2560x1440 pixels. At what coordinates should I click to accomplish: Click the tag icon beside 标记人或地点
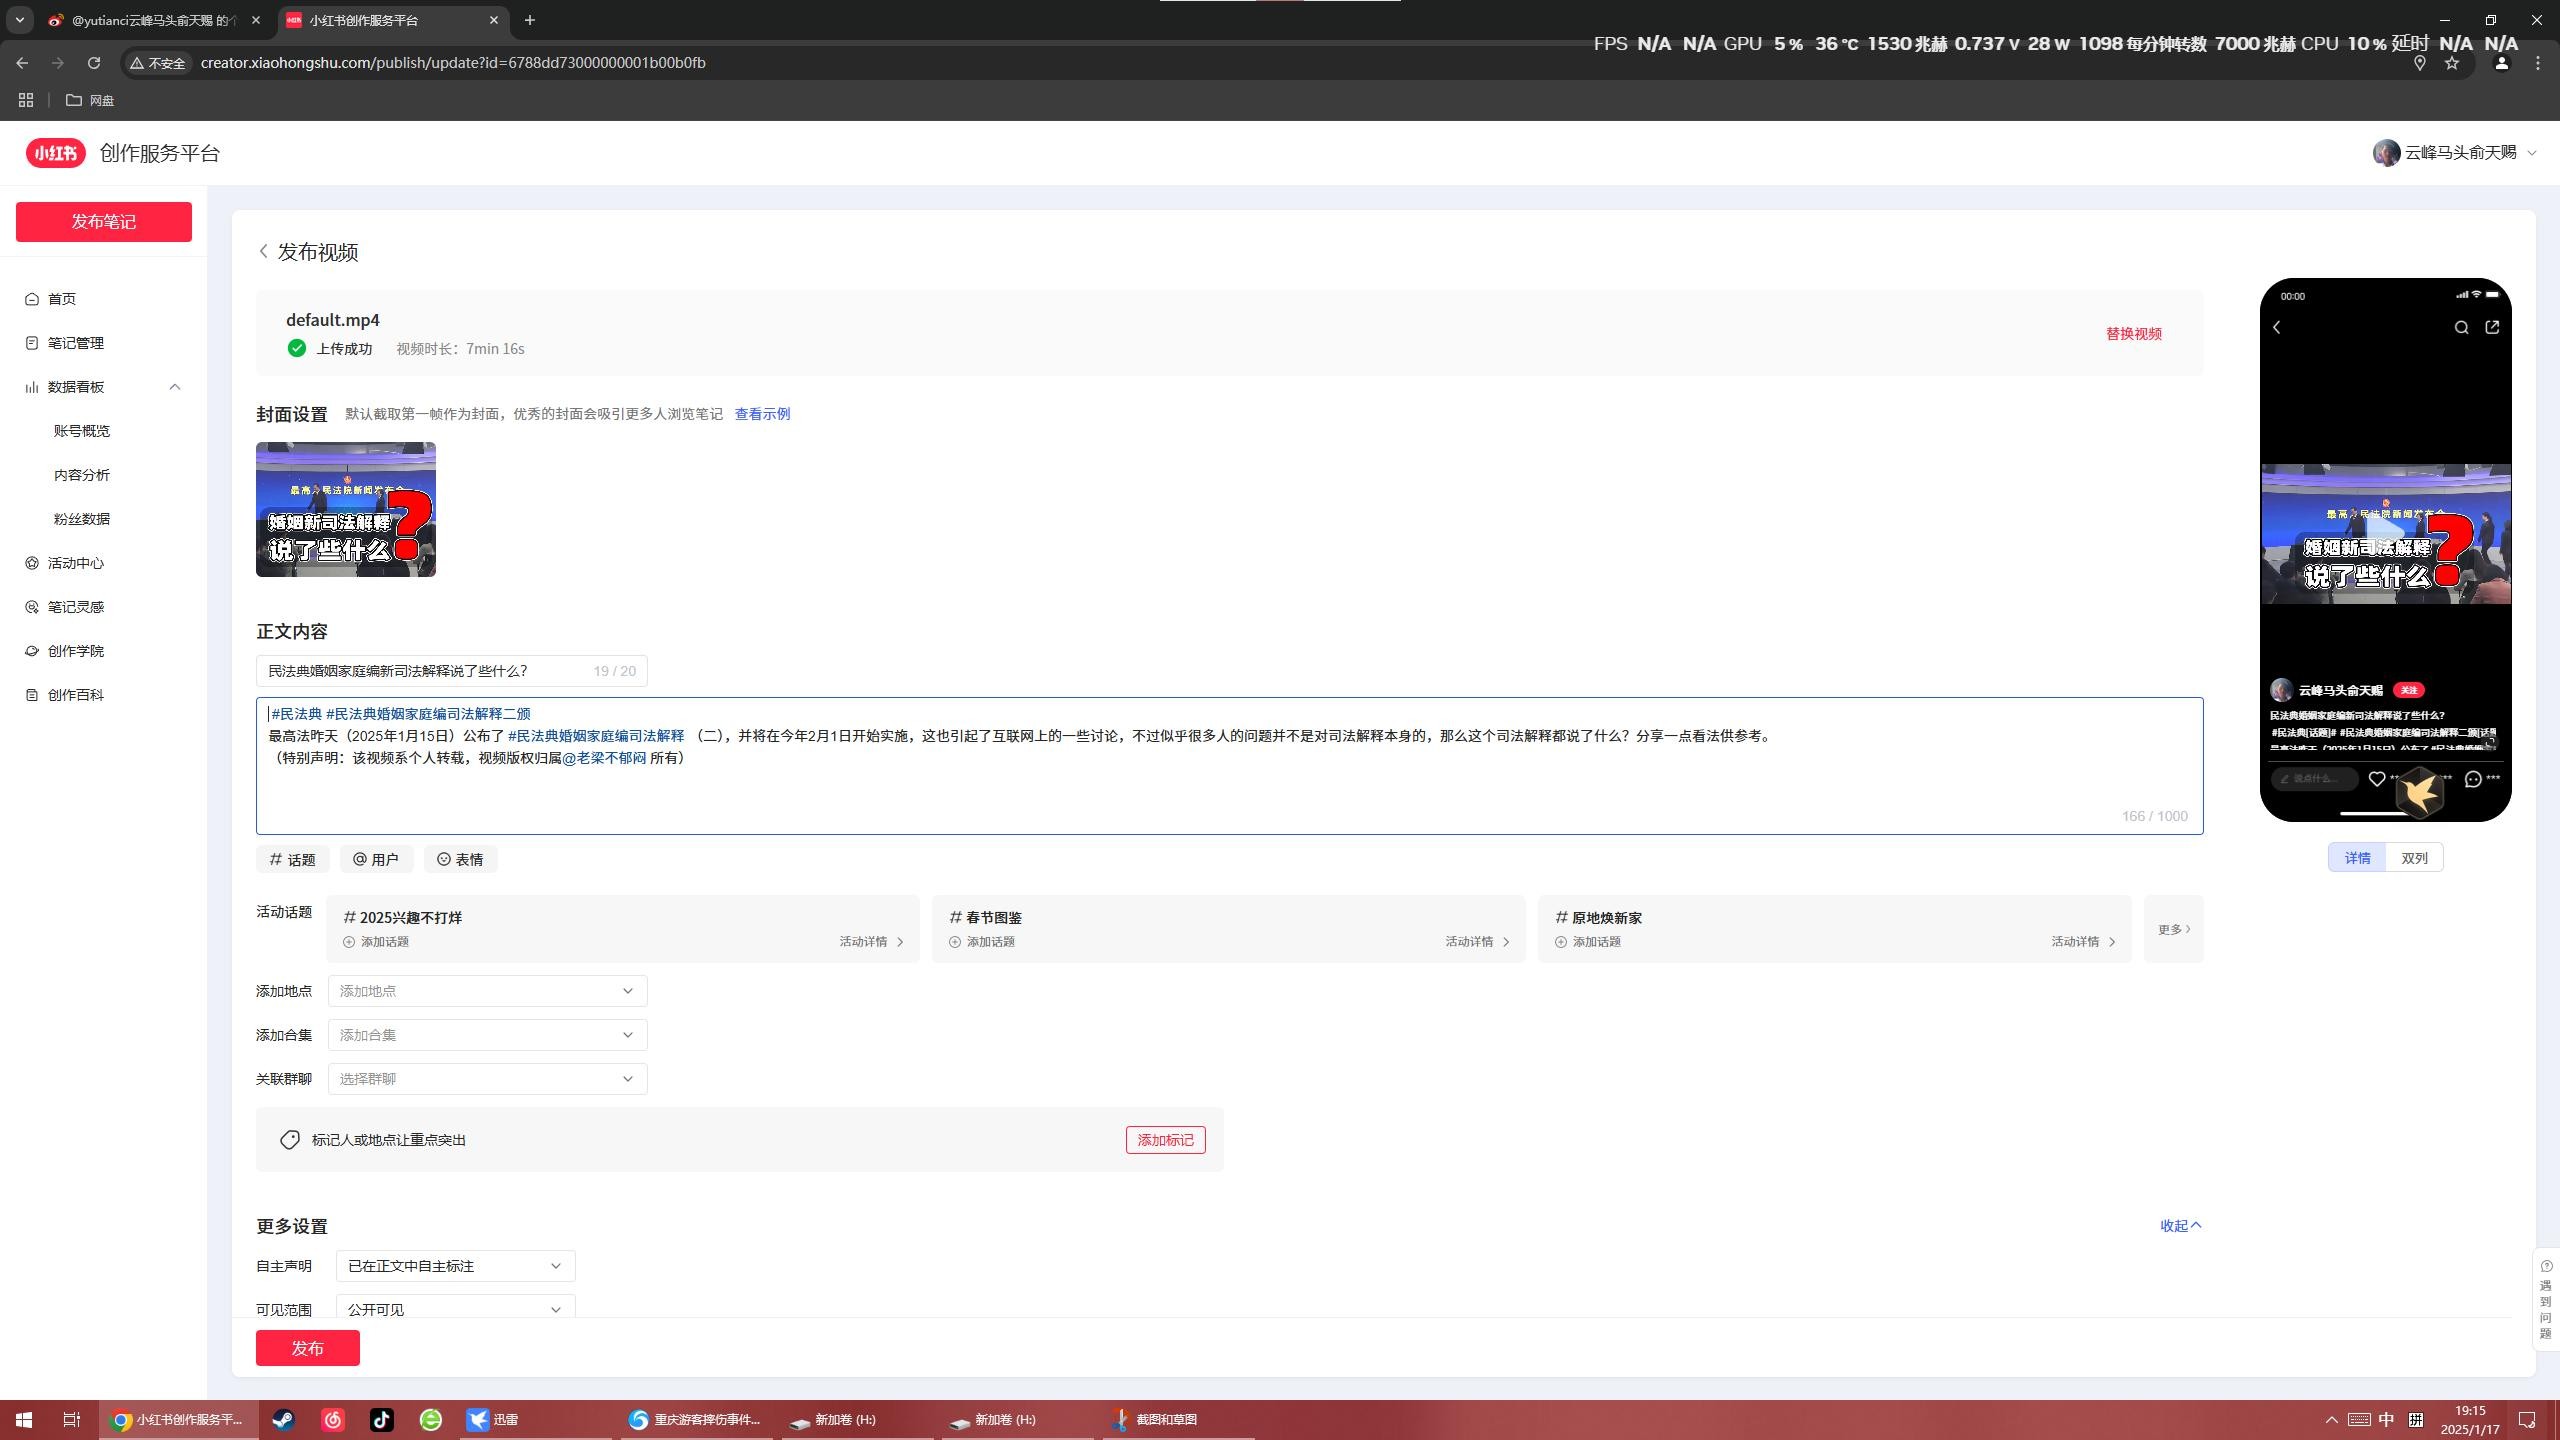pyautogui.click(x=290, y=1140)
